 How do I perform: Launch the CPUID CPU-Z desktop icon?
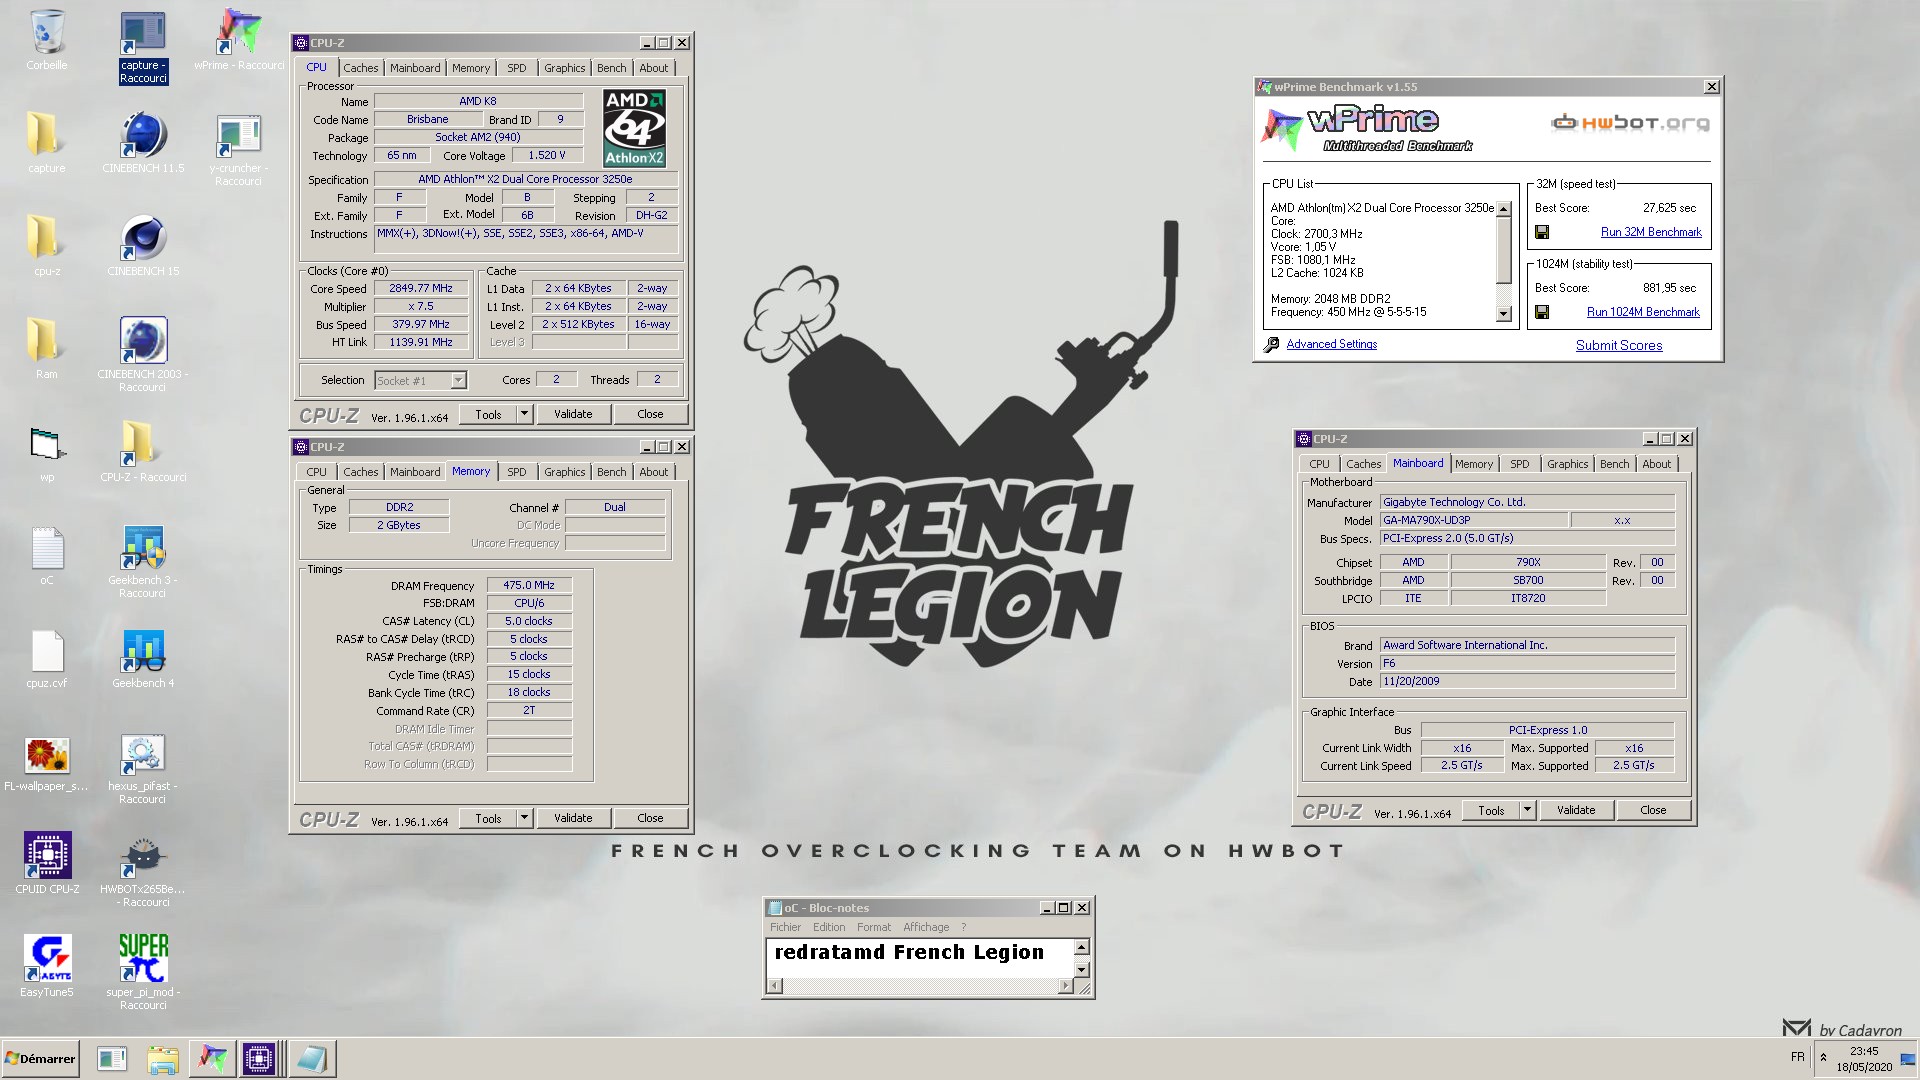[47, 863]
